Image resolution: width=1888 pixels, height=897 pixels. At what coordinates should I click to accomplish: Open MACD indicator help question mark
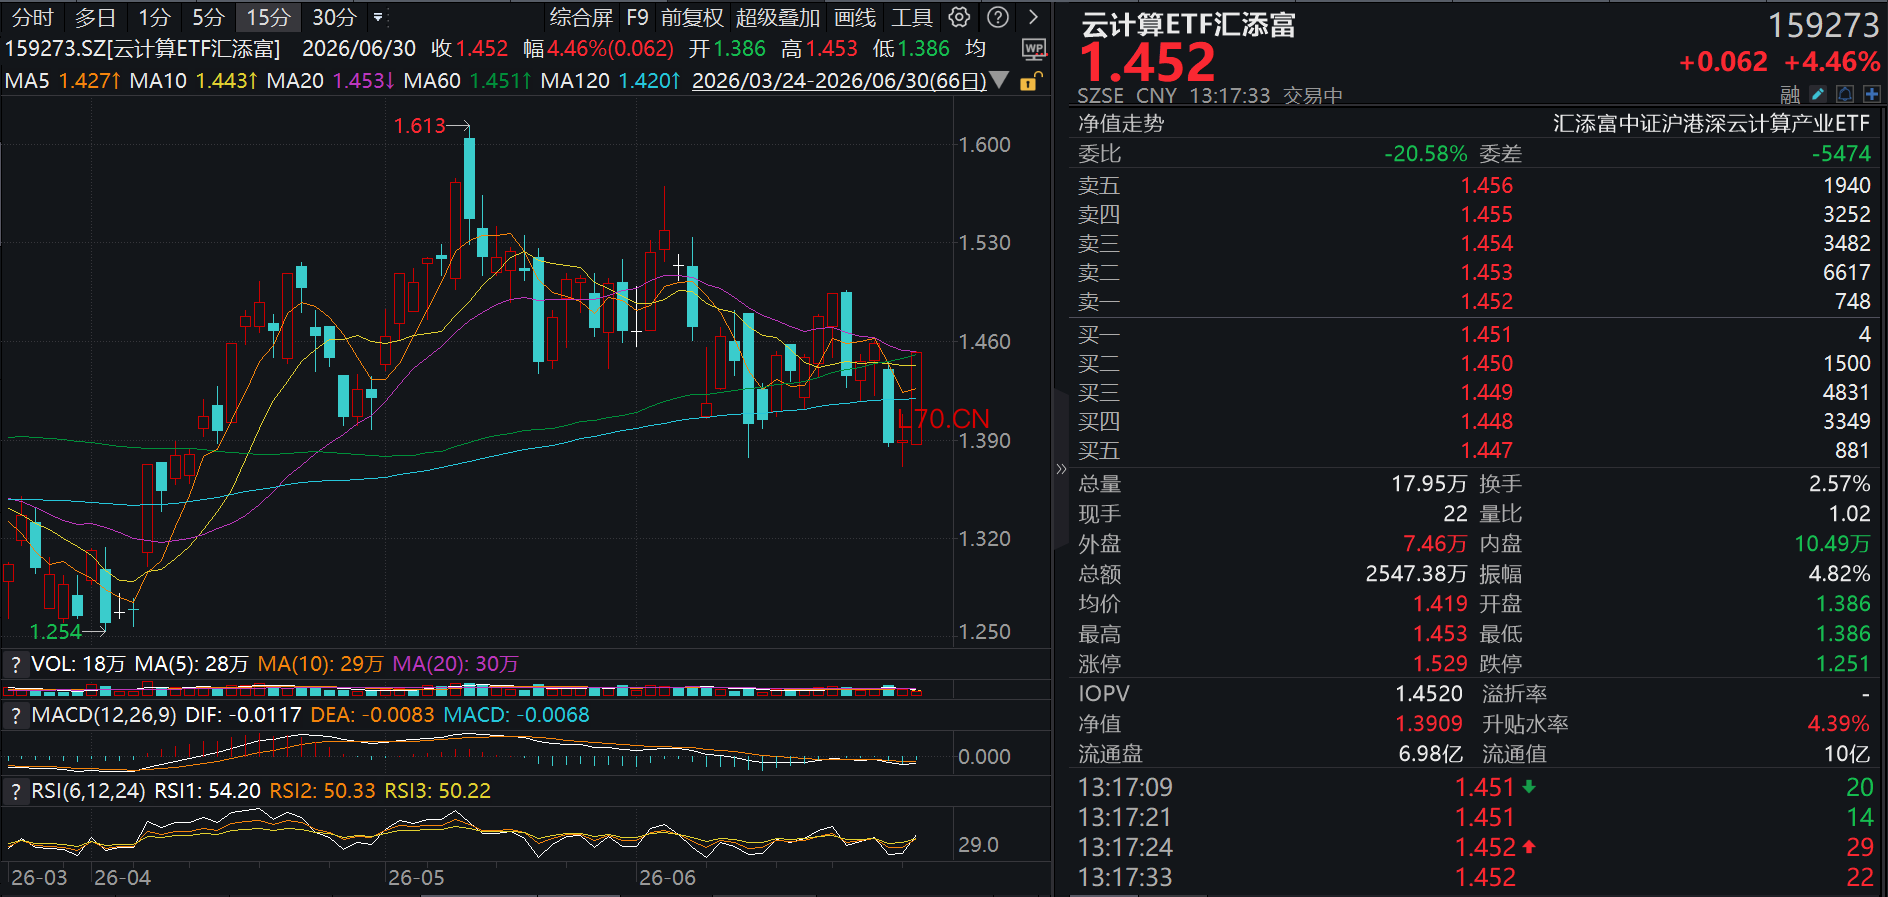[16, 715]
